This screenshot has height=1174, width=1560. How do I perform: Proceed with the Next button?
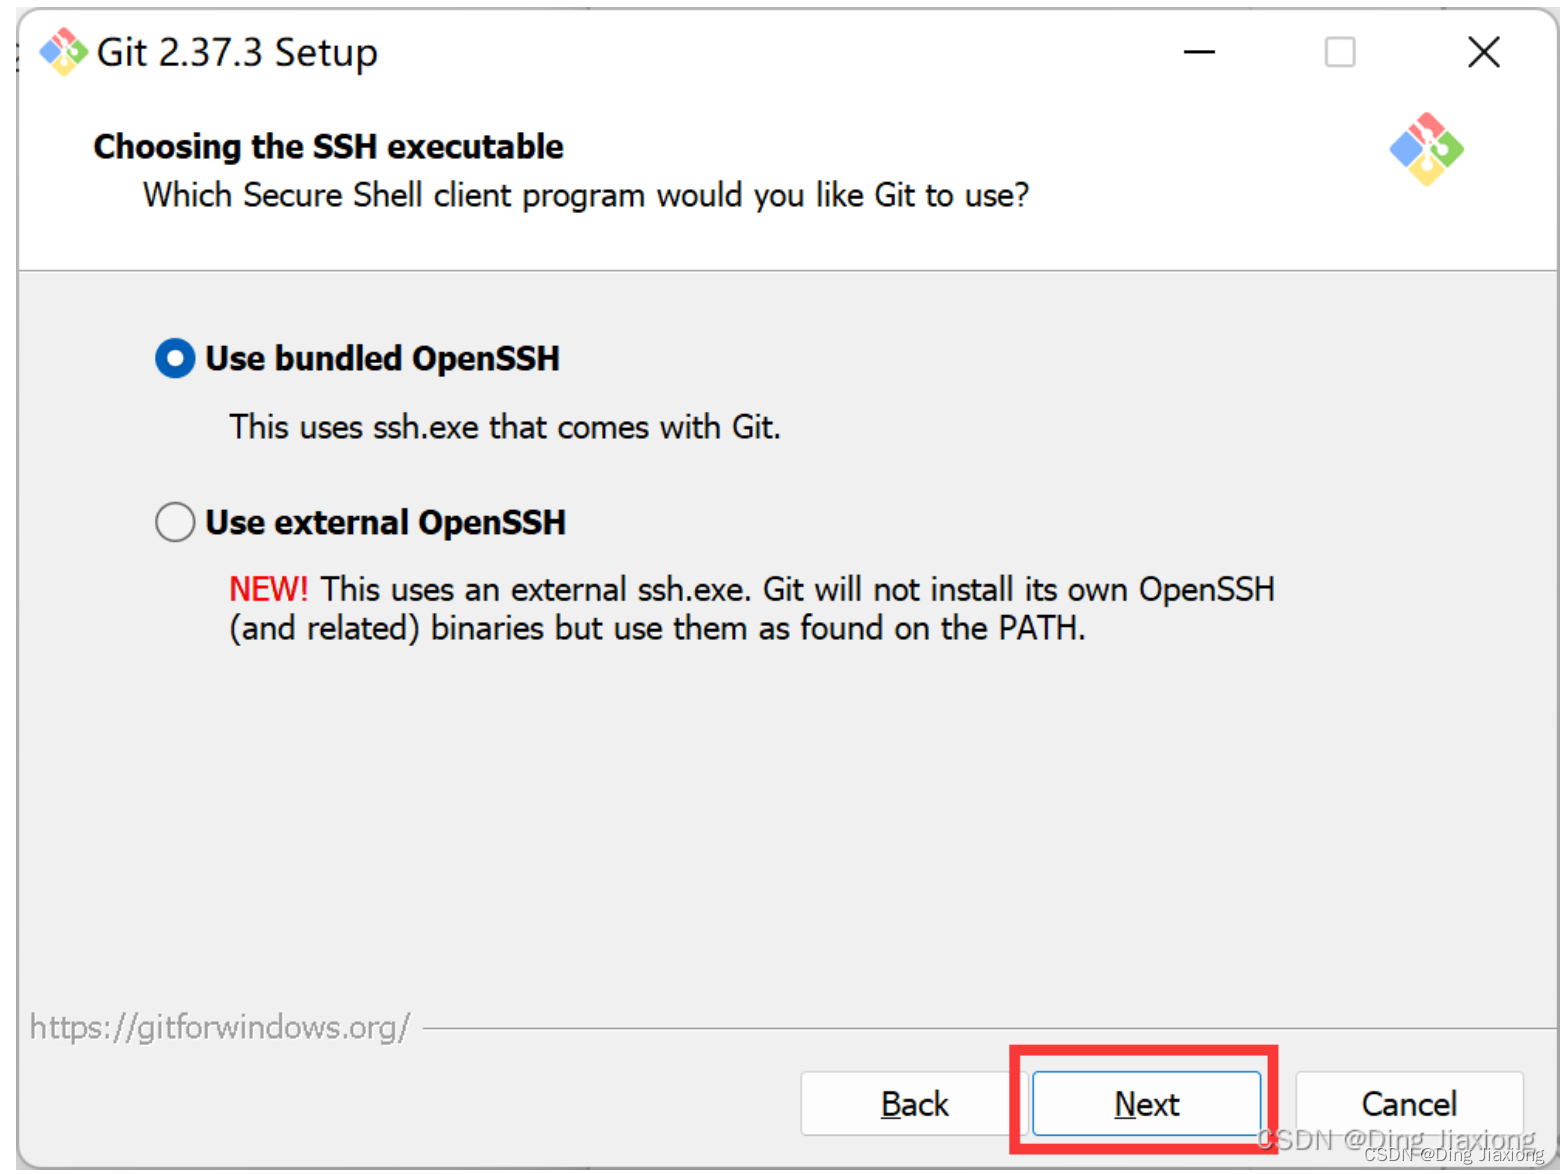click(x=1147, y=1104)
